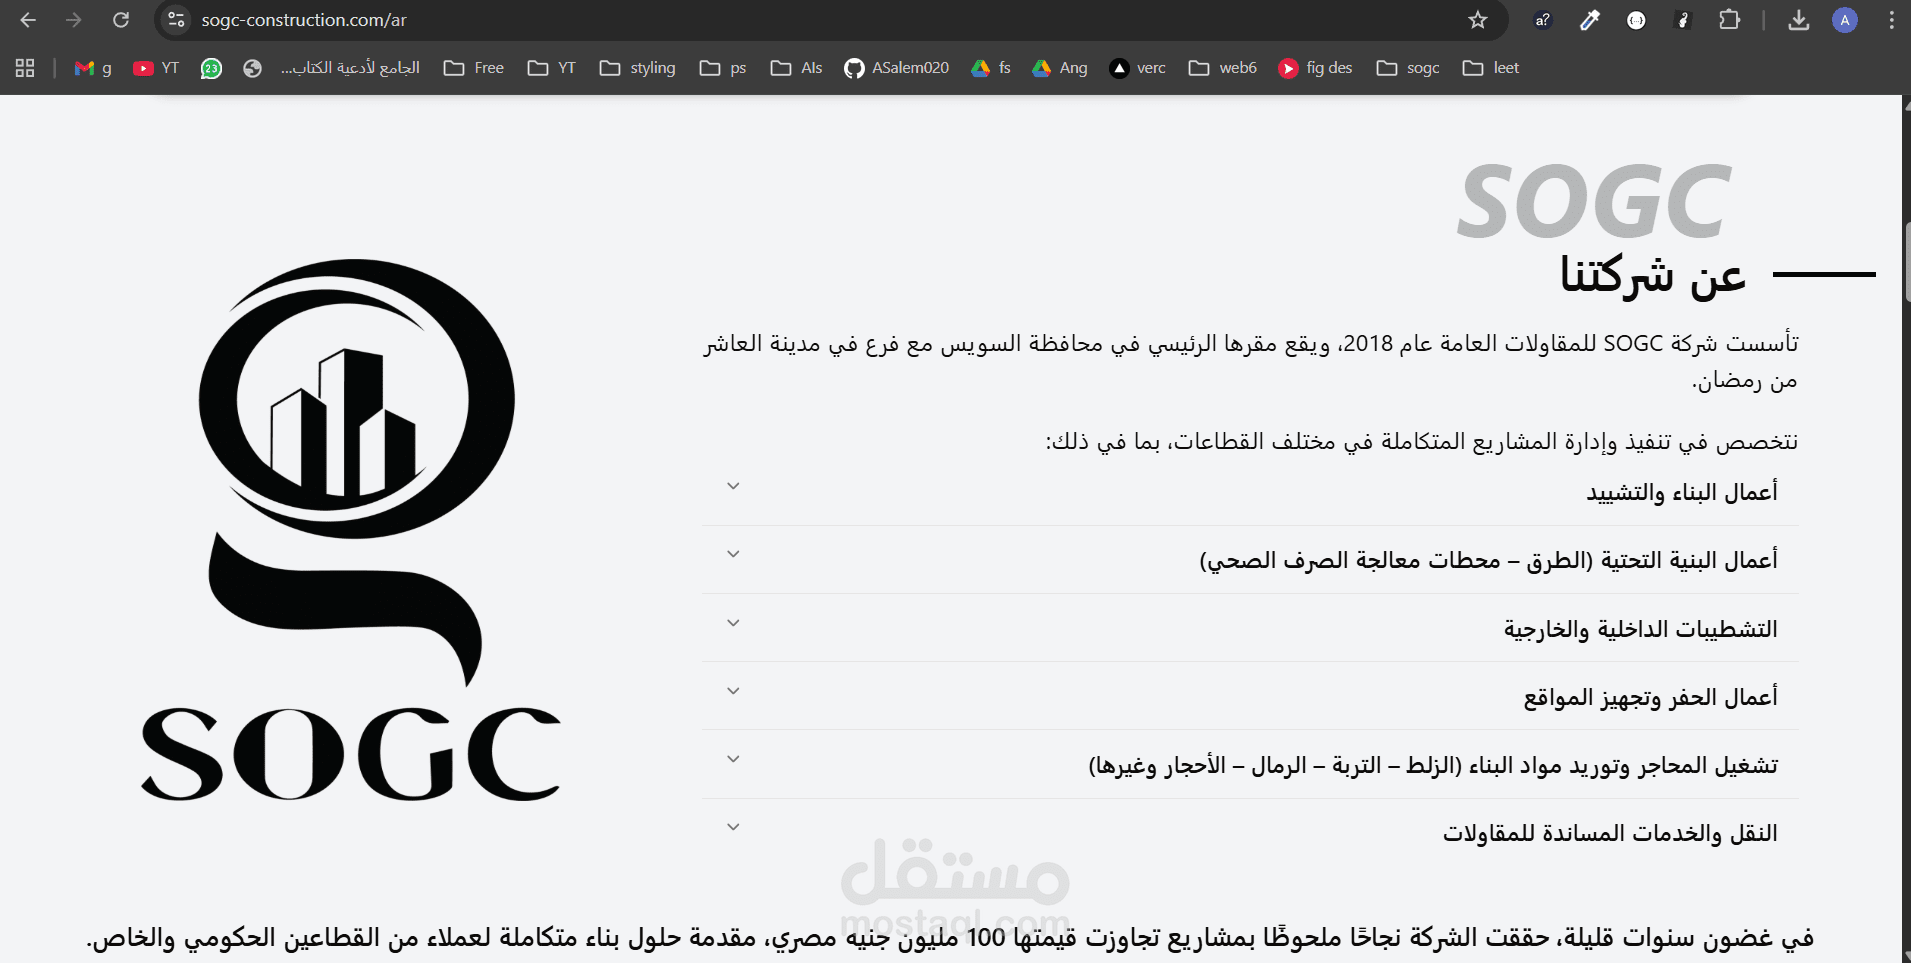The image size is (1911, 963).
Task: Open the Ang Google Drive bookmark
Action: (1060, 68)
